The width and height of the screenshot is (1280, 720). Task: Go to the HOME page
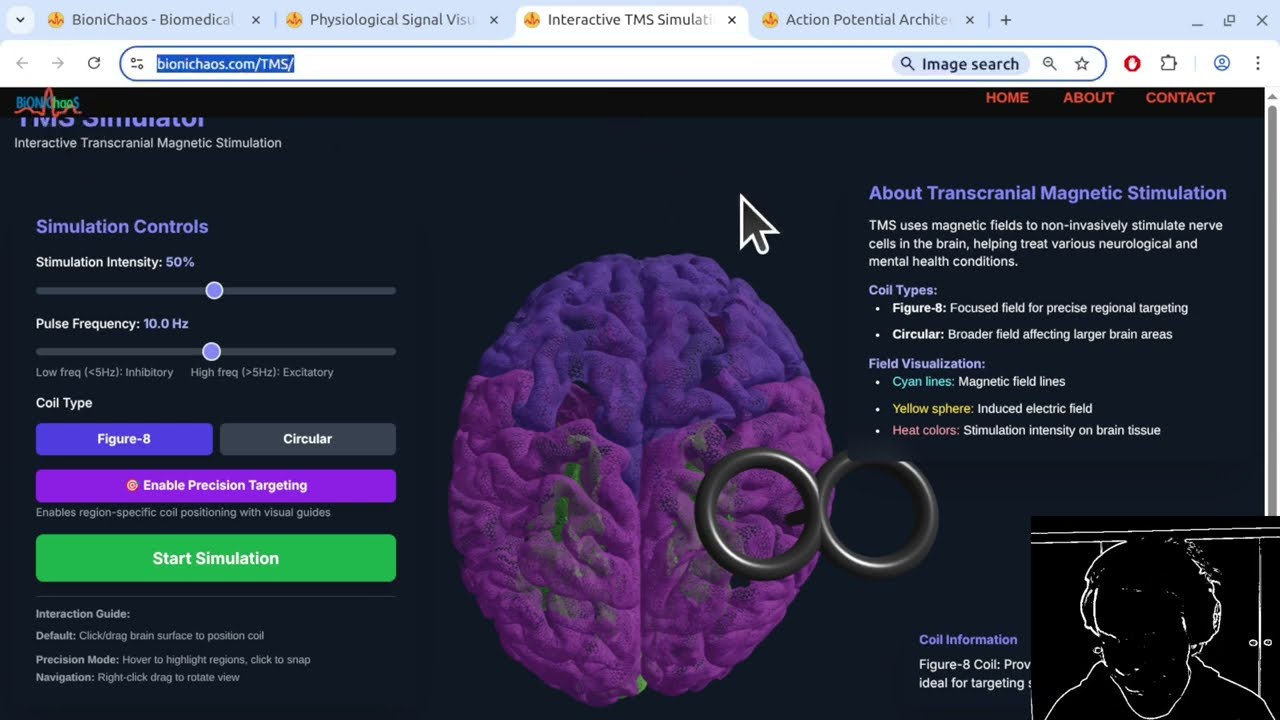pos(1007,97)
